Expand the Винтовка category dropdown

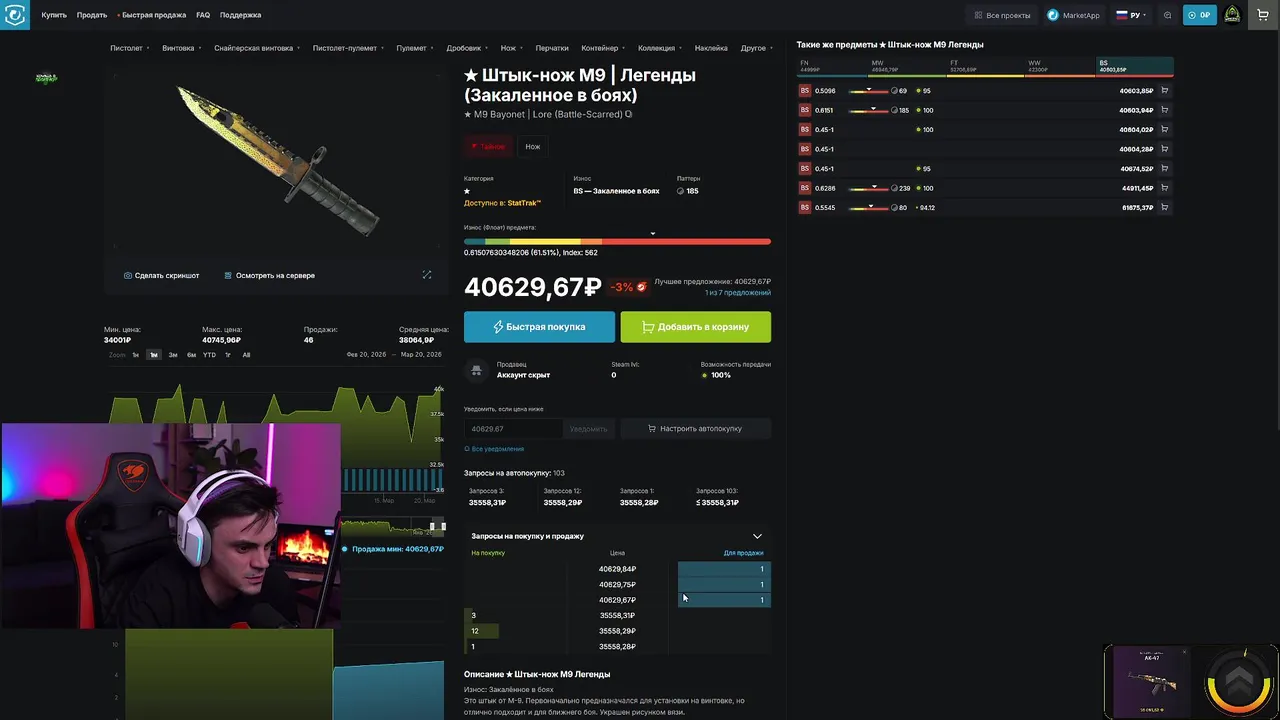pos(182,48)
